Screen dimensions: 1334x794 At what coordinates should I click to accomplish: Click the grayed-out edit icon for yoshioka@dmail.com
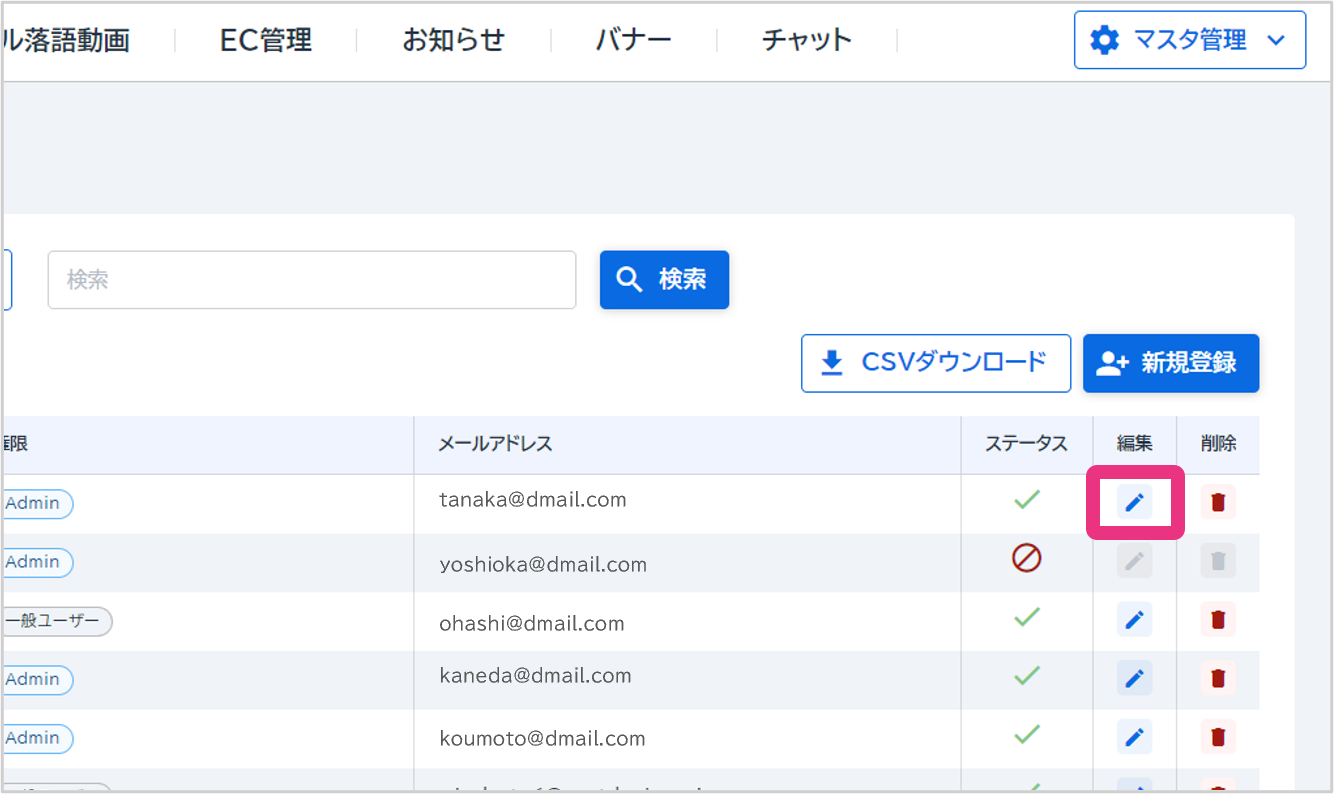[x=1134, y=561]
